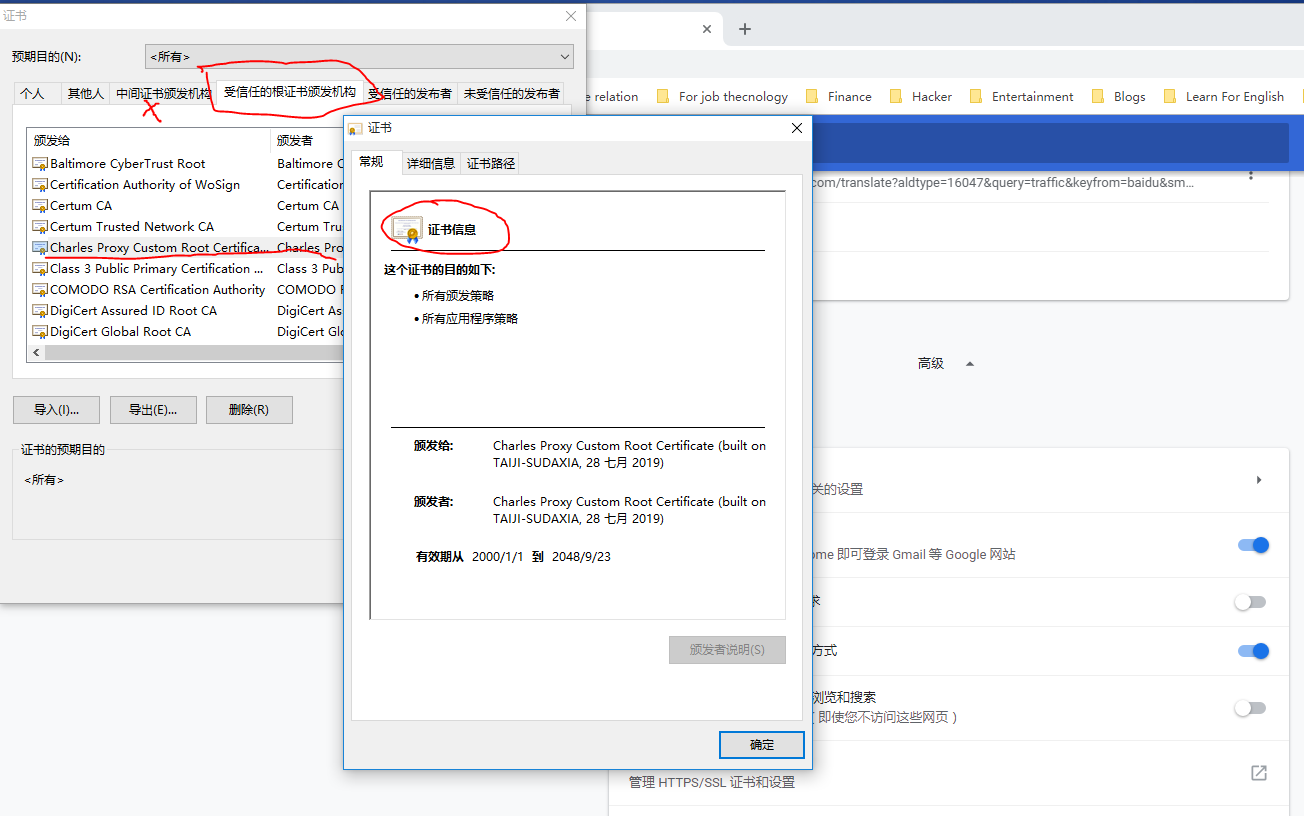Select Charles Proxy Custom Root certificate icon
Image resolution: width=1304 pixels, height=816 pixels.
pyautogui.click(x=40, y=248)
